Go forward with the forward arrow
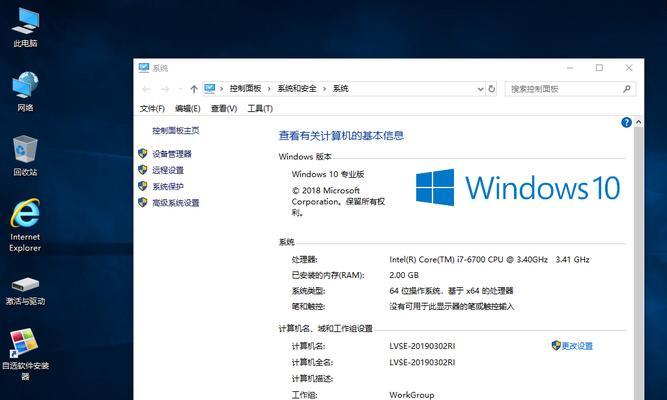The image size is (667, 400). tap(165, 89)
